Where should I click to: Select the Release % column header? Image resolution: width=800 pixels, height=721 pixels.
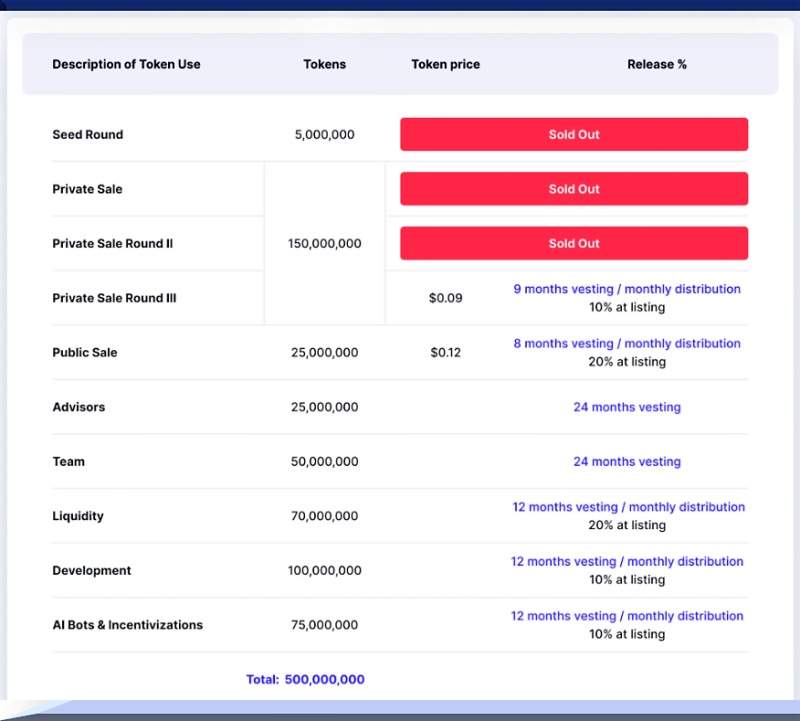pyautogui.click(x=657, y=64)
